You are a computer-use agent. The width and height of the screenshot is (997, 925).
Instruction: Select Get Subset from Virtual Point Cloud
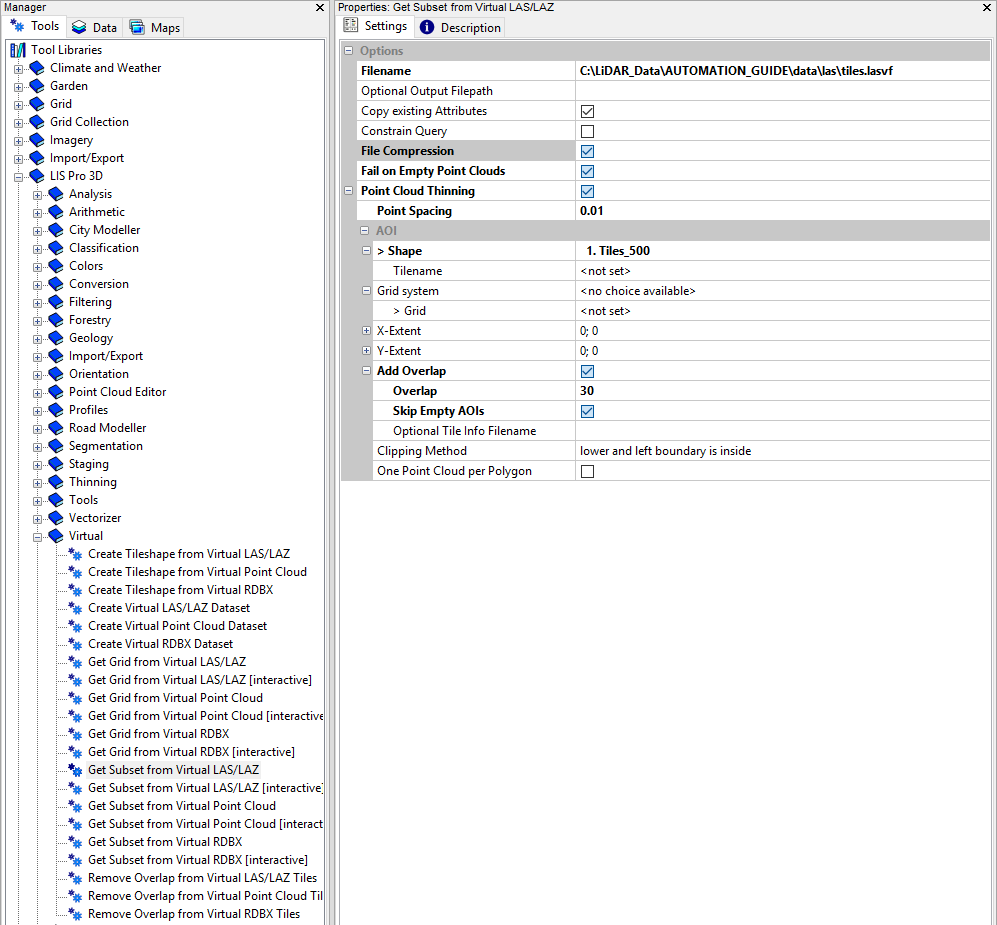tap(182, 806)
